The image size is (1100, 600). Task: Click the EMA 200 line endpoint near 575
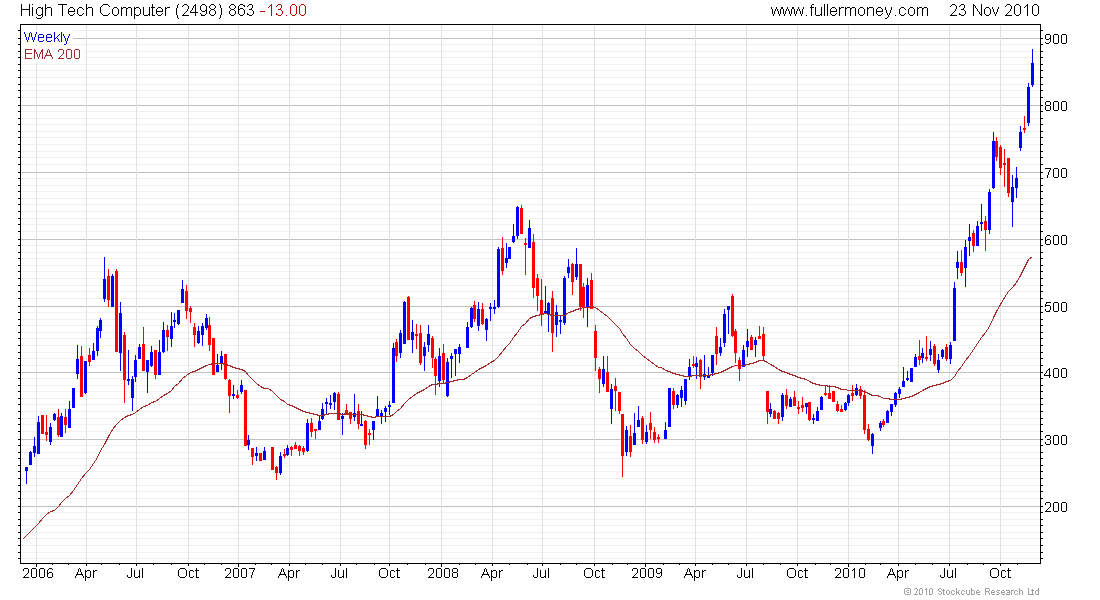pos(1031,258)
